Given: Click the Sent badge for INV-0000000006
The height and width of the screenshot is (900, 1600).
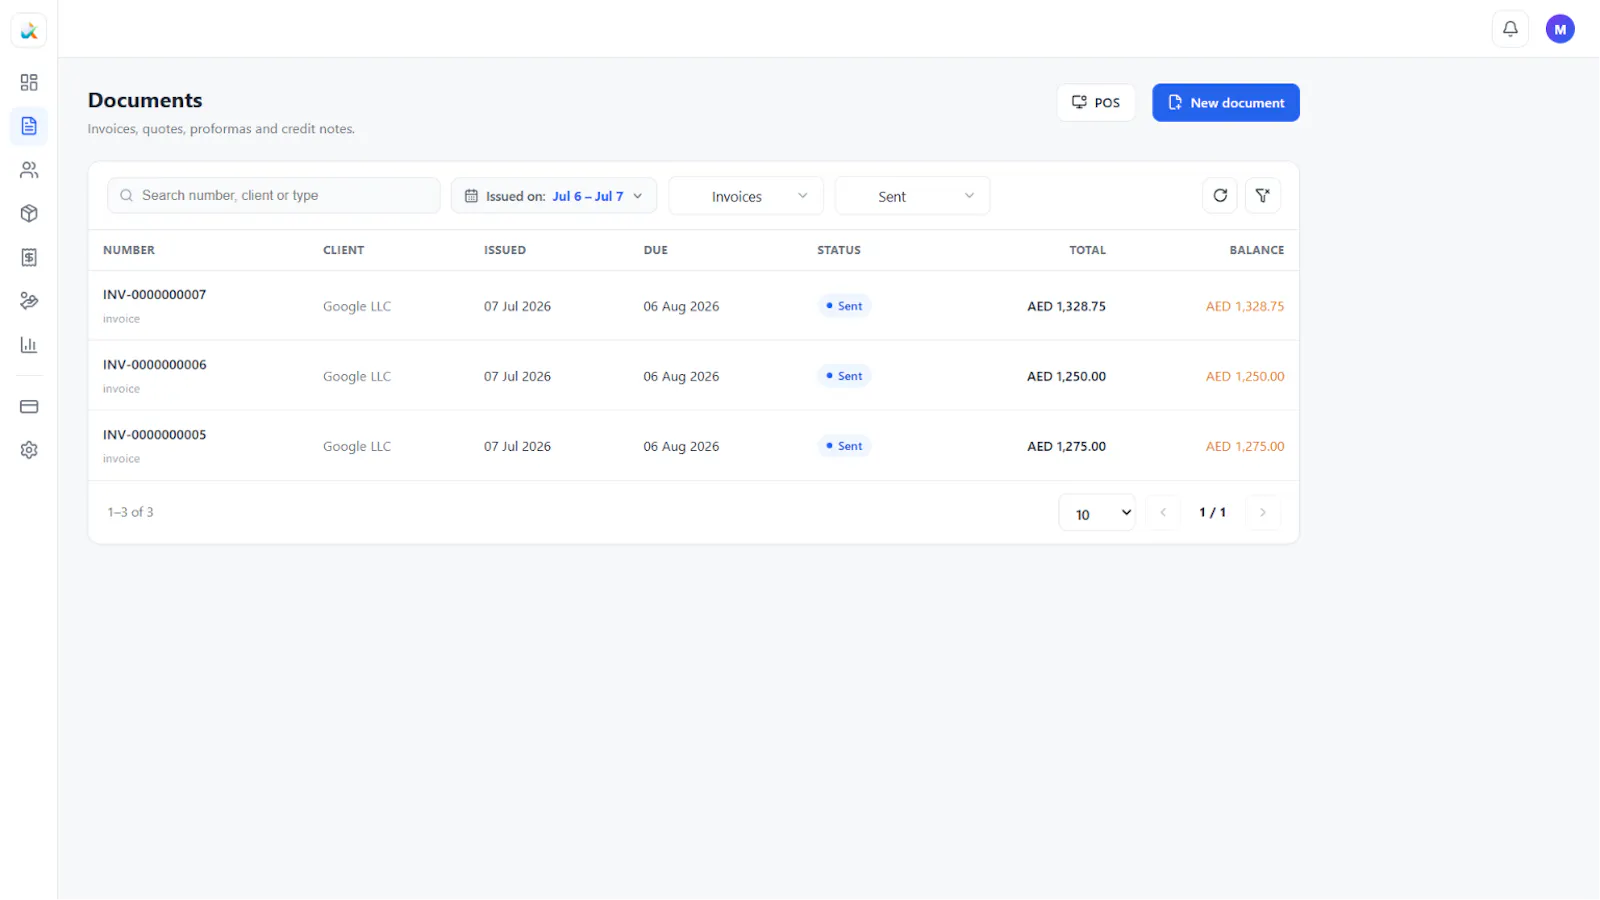Looking at the screenshot, I should (845, 376).
